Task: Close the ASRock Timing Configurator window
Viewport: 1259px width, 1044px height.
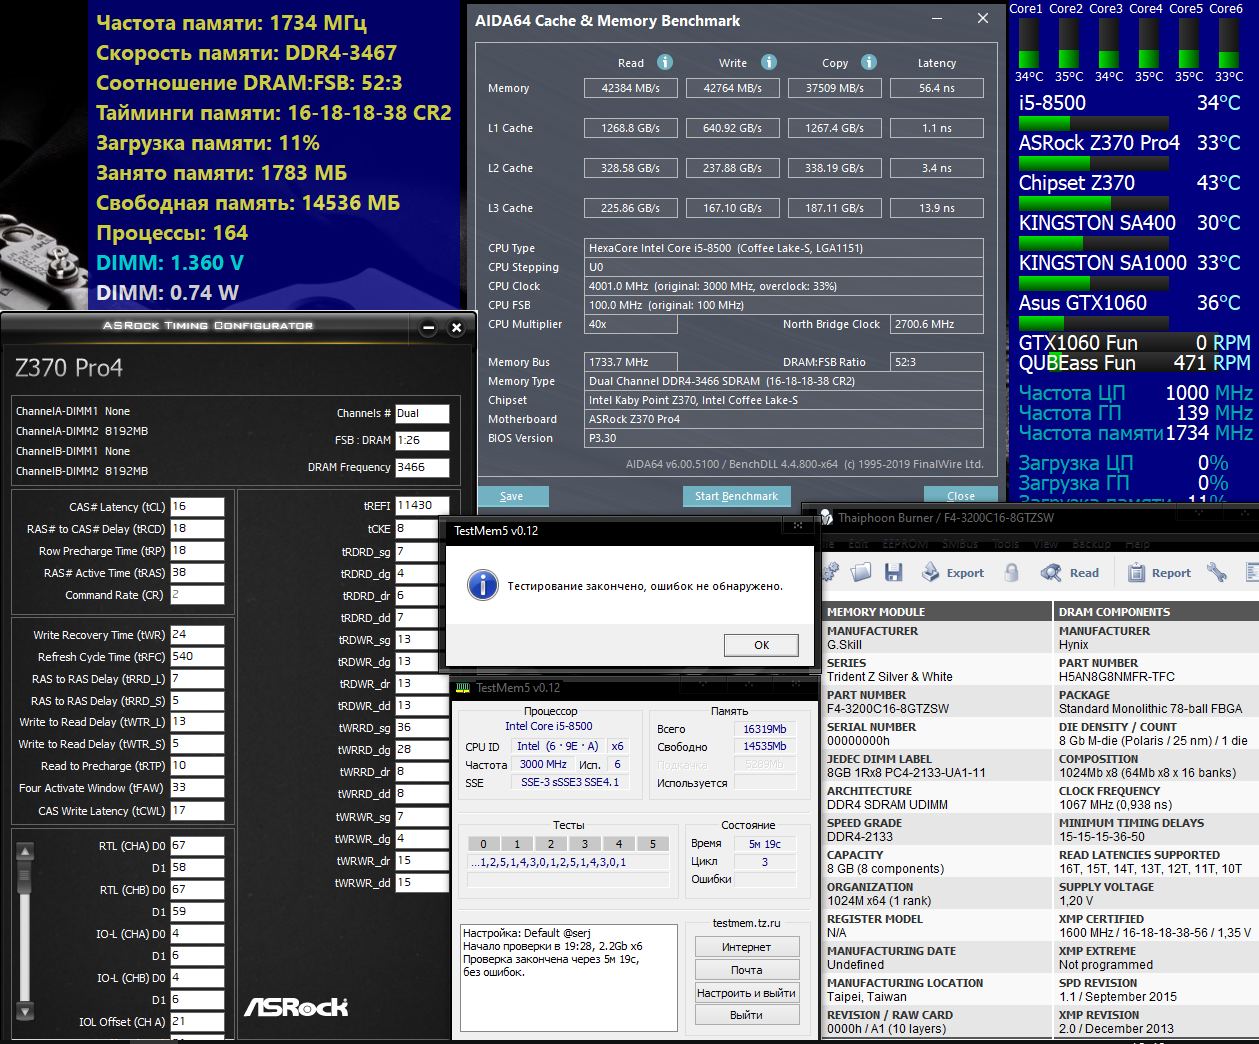Action: pyautogui.click(x=456, y=327)
